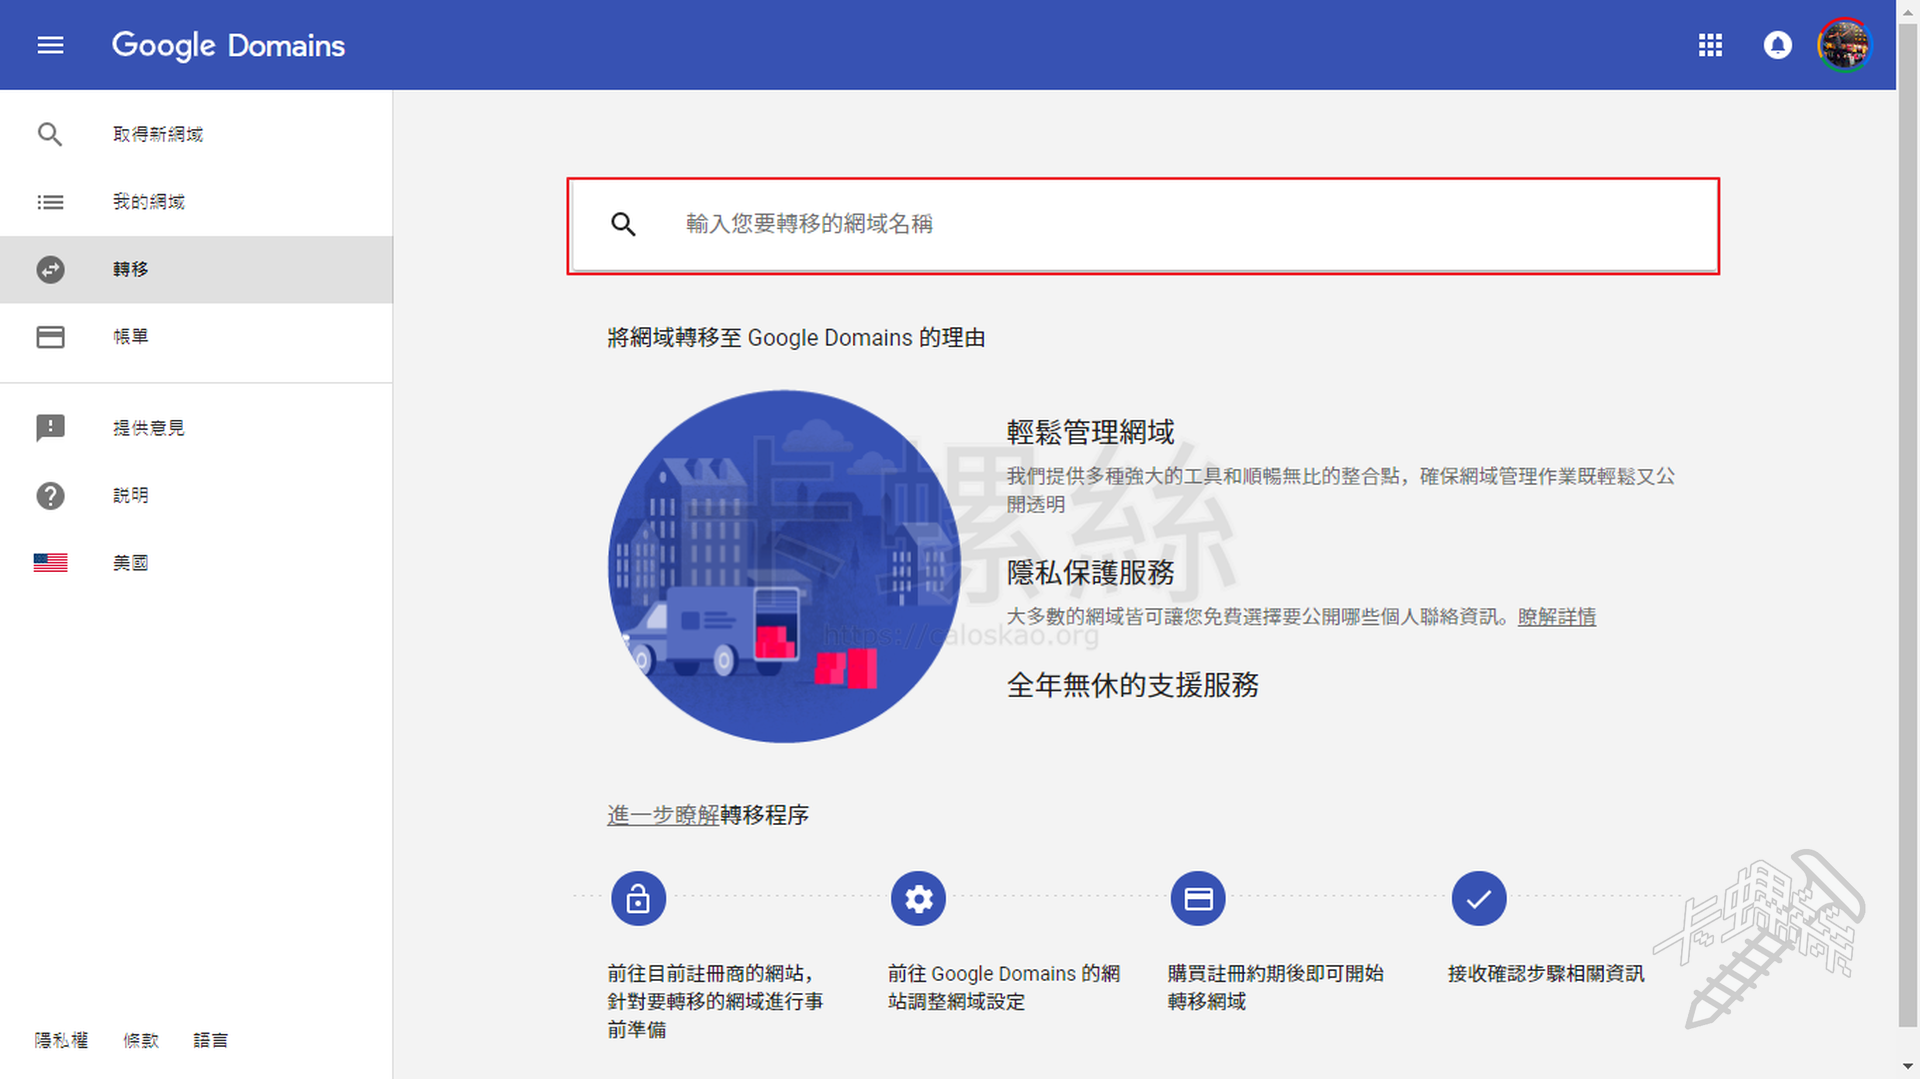This screenshot has height=1079, width=1920.
Task: Open the 說明 help item
Action: [x=130, y=495]
